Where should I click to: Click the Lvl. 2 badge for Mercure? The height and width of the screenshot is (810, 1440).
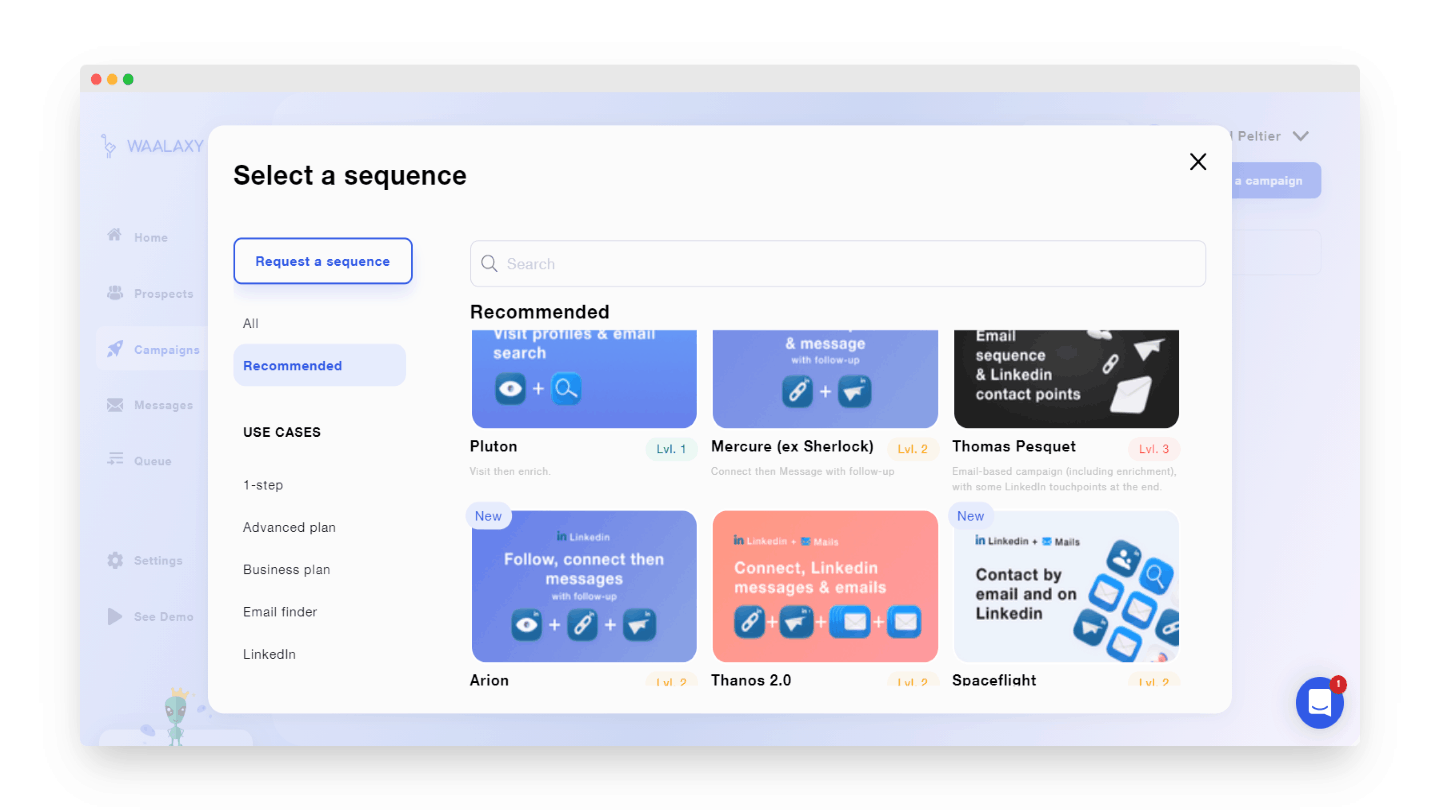[x=913, y=449]
